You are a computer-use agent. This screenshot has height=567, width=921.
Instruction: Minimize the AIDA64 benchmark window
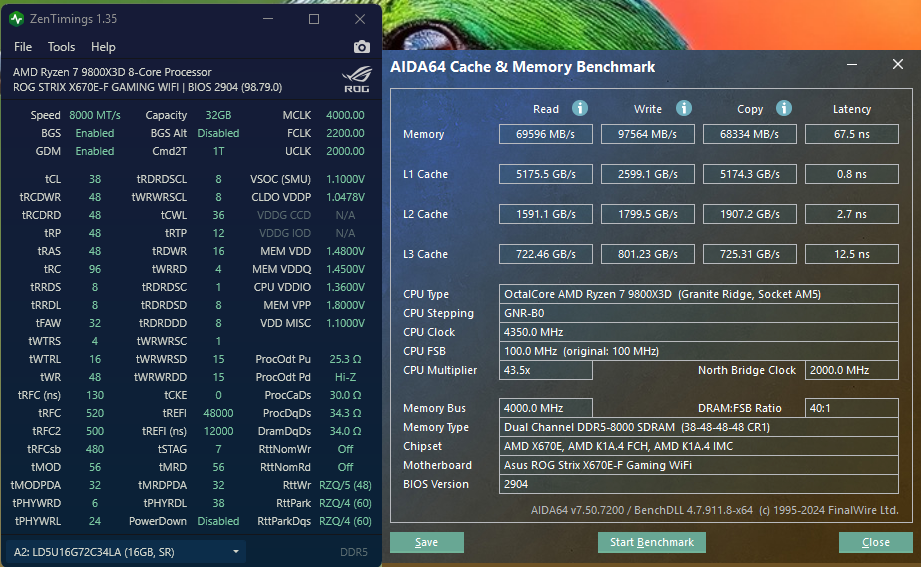click(x=853, y=65)
